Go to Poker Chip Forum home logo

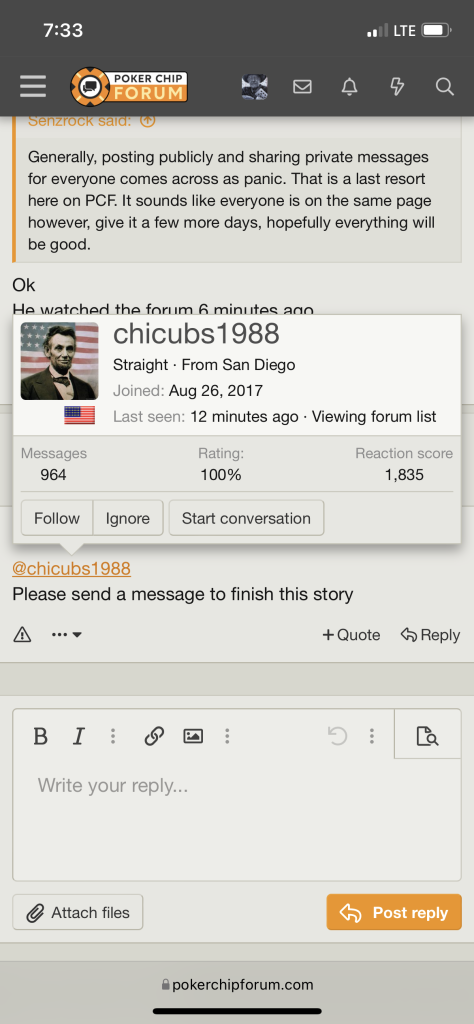coord(129,86)
